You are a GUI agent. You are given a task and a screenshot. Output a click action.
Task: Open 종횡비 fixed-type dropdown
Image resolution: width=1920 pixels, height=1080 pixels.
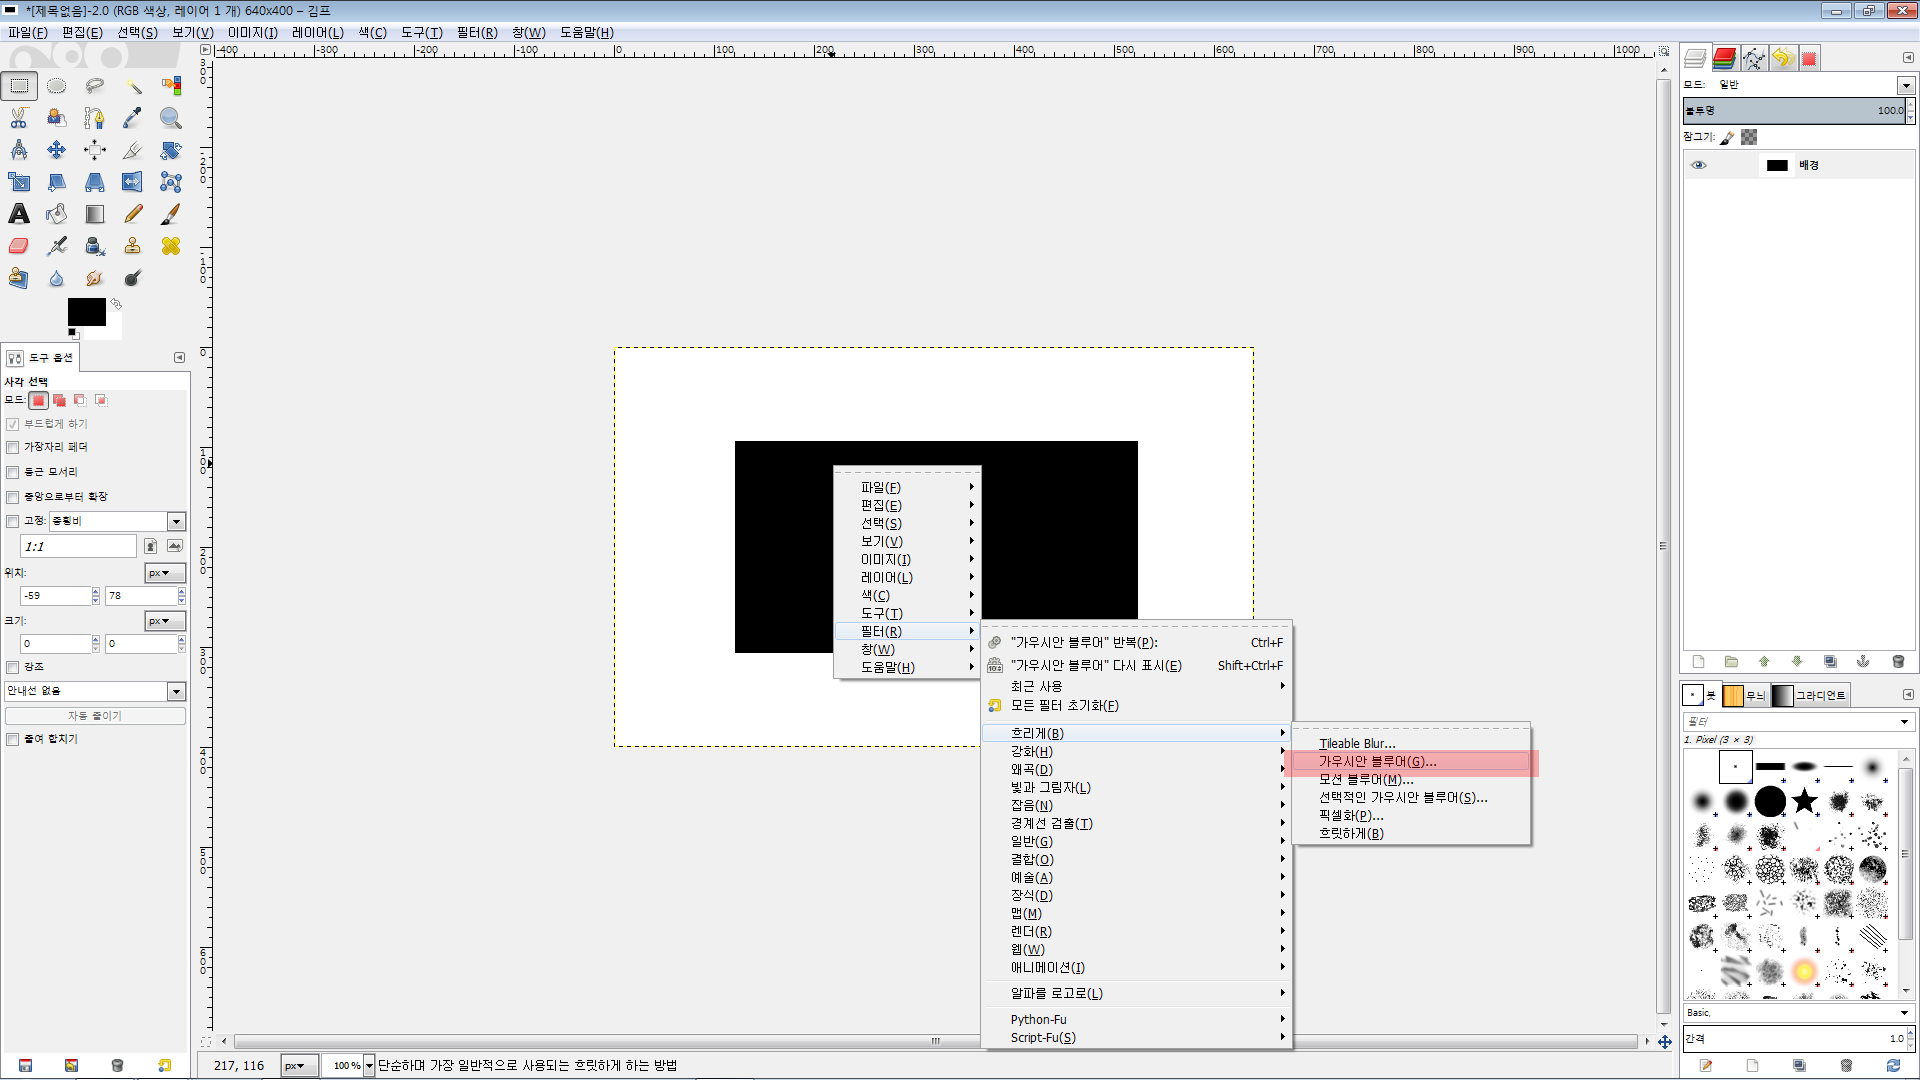click(x=118, y=521)
